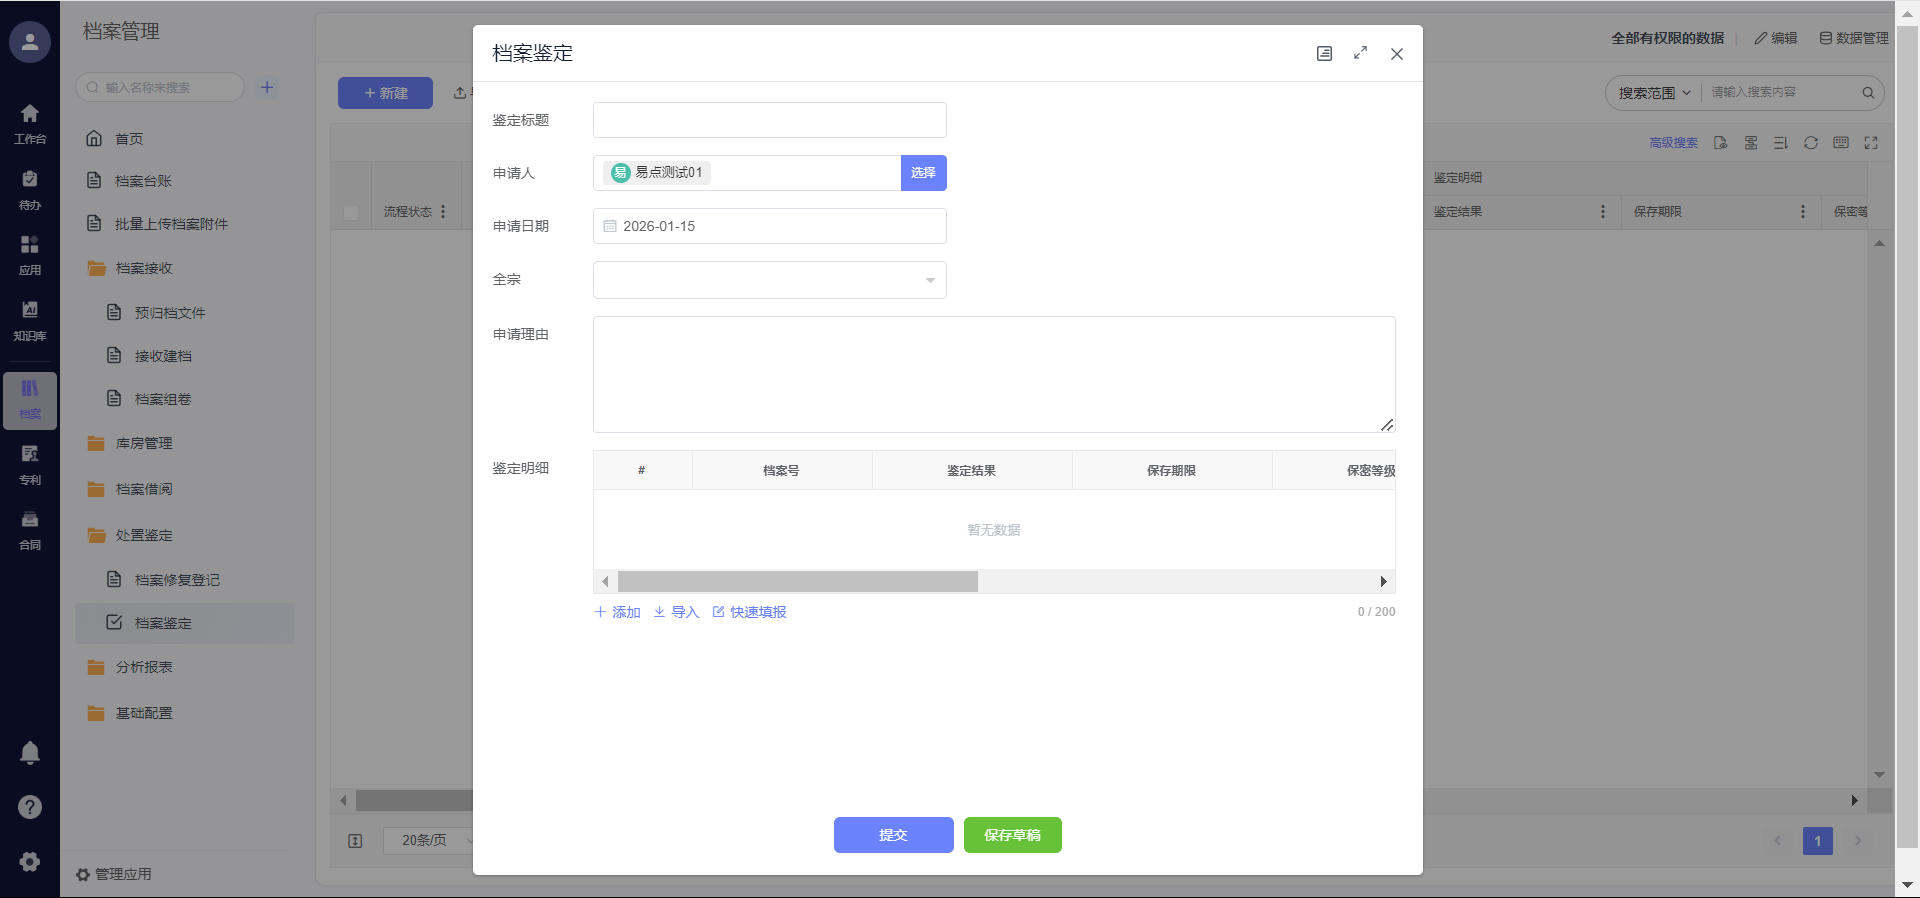This screenshot has width=1920, height=898.
Task: Open the settings gear in left sidebar
Action: coord(30,861)
